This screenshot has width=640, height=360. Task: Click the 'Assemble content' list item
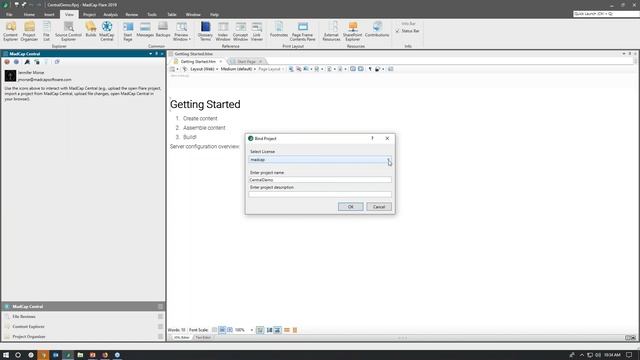(x=204, y=128)
